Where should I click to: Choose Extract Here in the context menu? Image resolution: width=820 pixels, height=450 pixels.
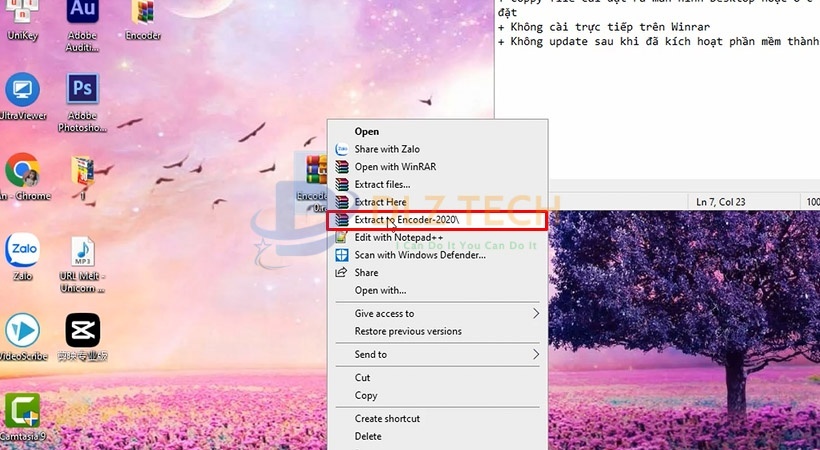(437, 202)
